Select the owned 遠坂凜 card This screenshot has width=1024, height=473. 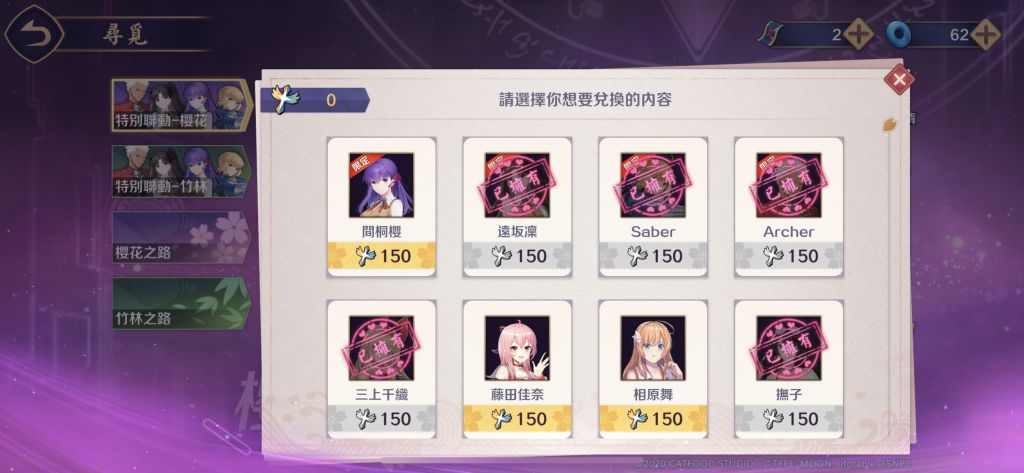pos(517,206)
